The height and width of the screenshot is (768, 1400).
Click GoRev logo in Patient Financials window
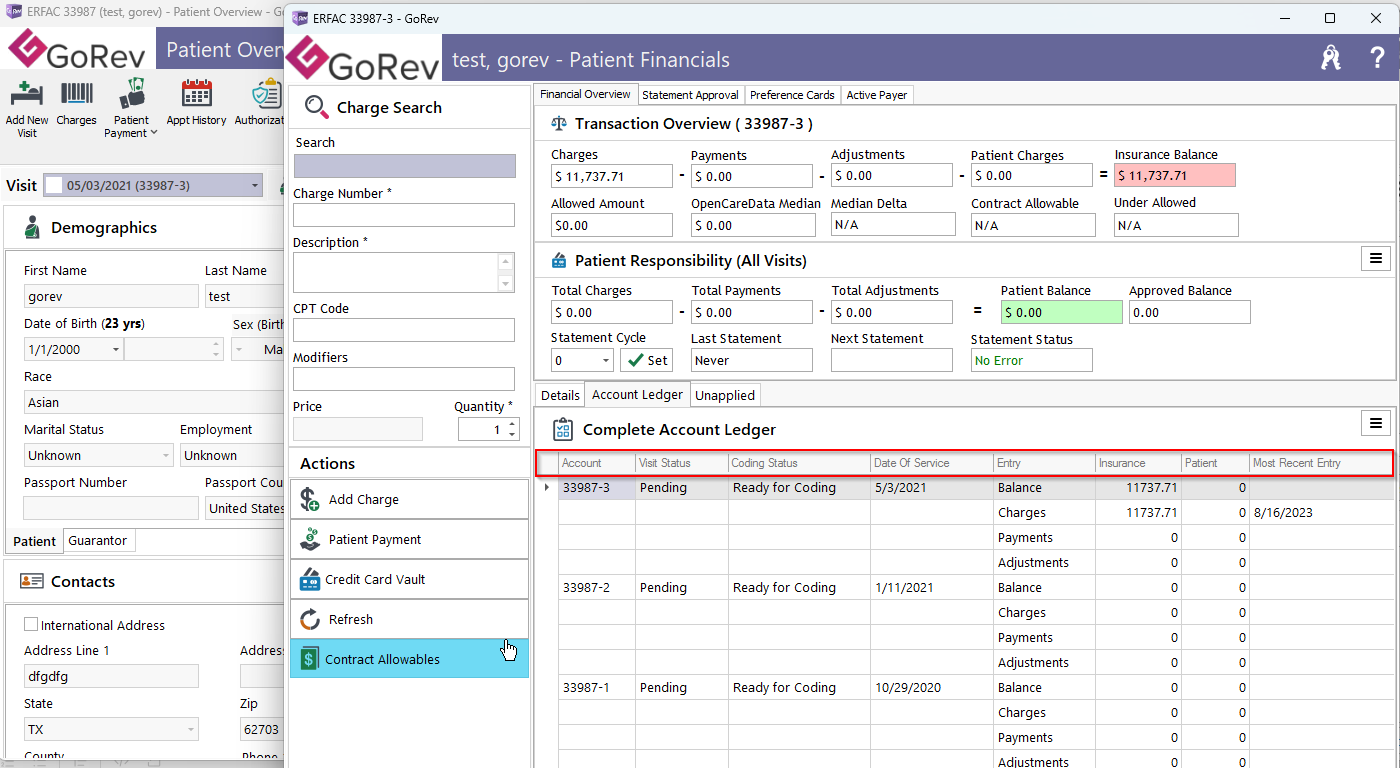(363, 58)
